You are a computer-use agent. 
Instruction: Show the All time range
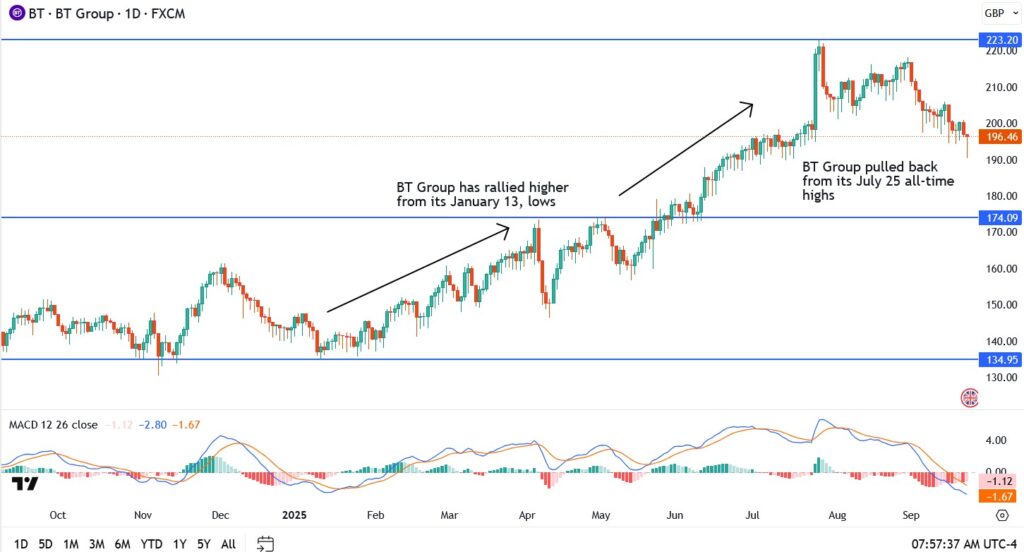228,544
